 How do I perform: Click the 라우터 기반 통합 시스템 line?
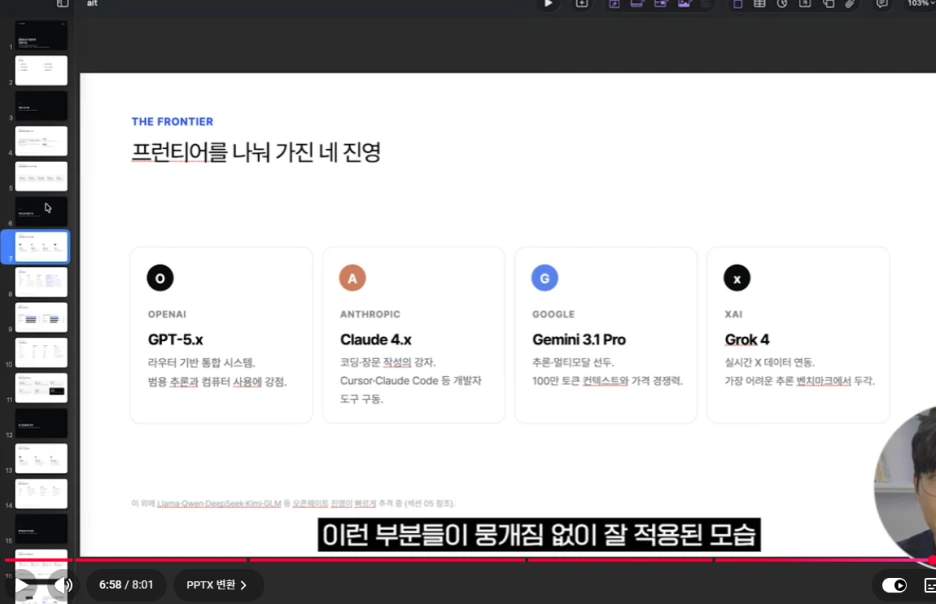point(201,363)
